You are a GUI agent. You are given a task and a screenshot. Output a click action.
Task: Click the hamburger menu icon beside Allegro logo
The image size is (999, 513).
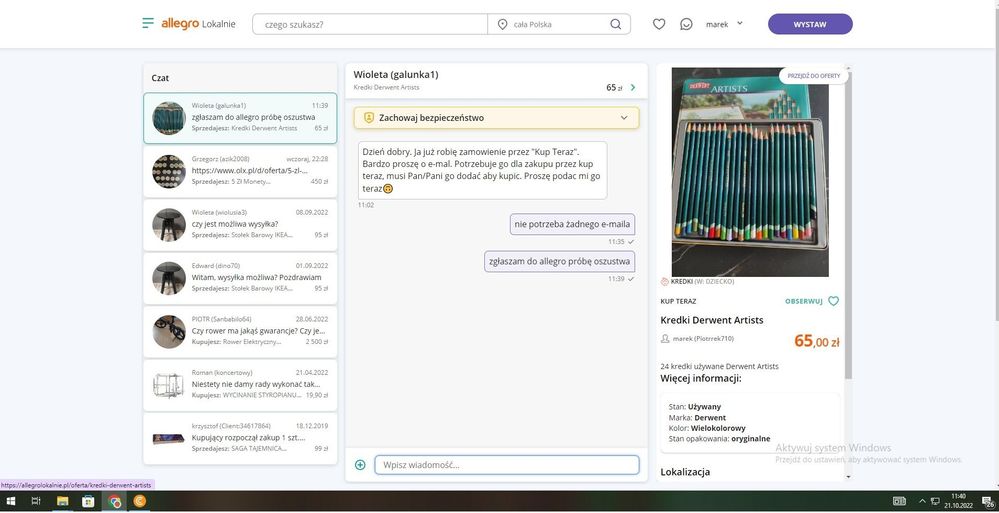point(148,24)
